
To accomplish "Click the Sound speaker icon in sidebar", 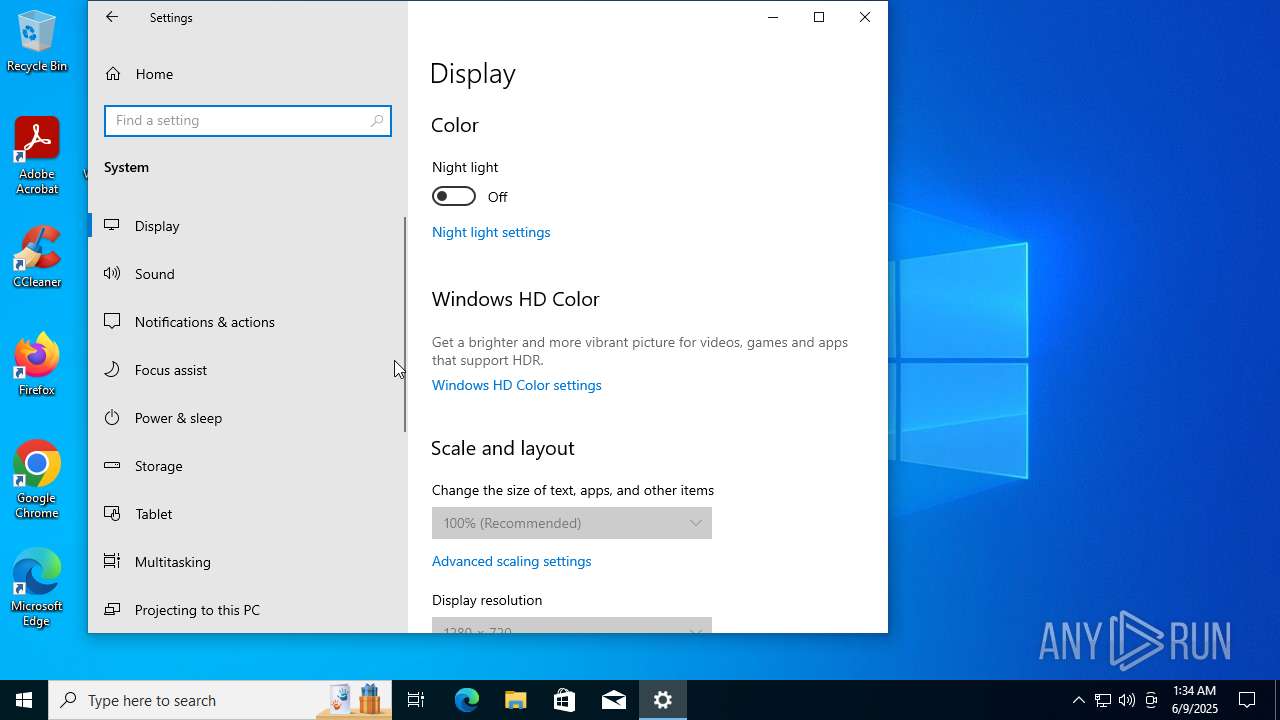I will click(113, 273).
